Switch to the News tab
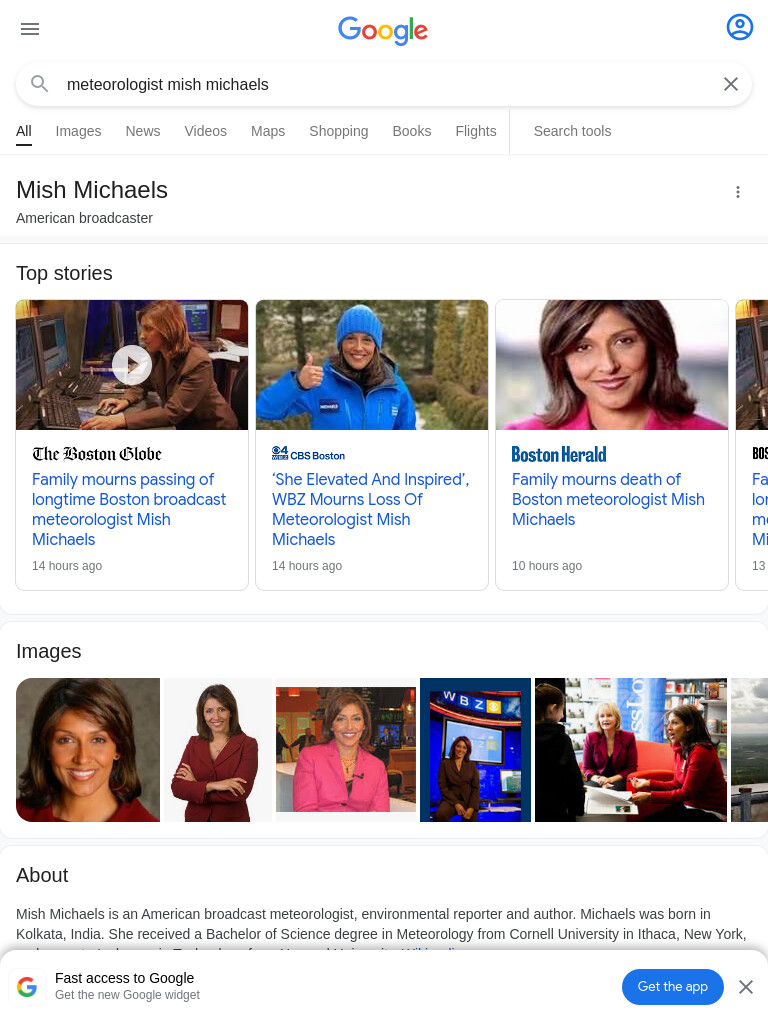The image size is (768, 1024). click(x=143, y=131)
